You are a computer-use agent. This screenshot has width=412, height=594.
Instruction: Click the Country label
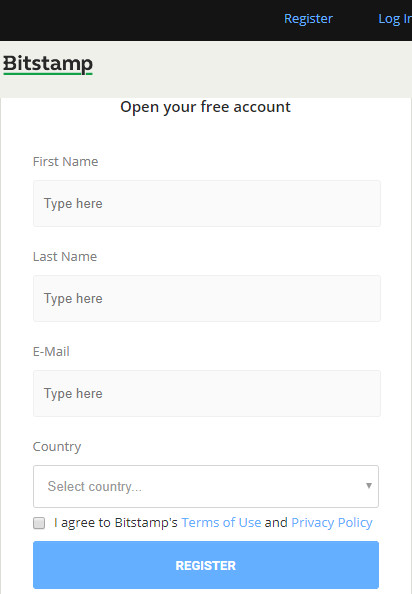[x=57, y=447]
